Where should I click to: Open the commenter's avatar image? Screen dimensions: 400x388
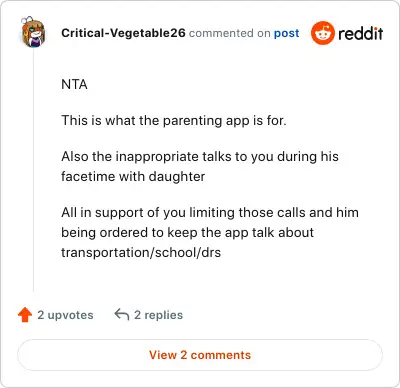(x=33, y=32)
